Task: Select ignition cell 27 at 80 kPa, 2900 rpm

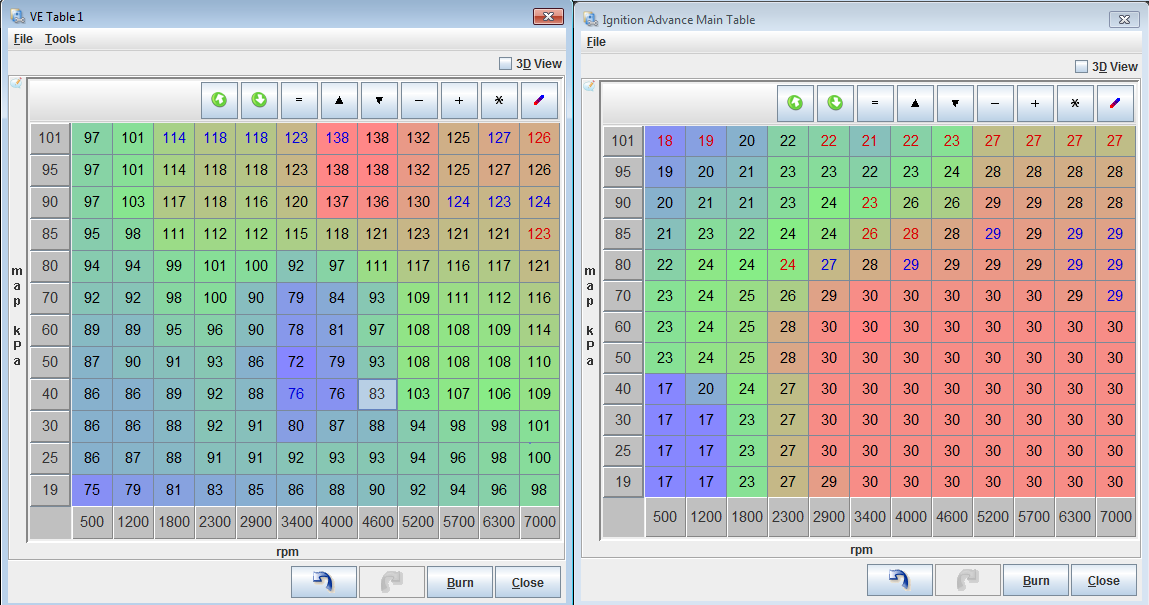Action: pyautogui.click(x=829, y=264)
